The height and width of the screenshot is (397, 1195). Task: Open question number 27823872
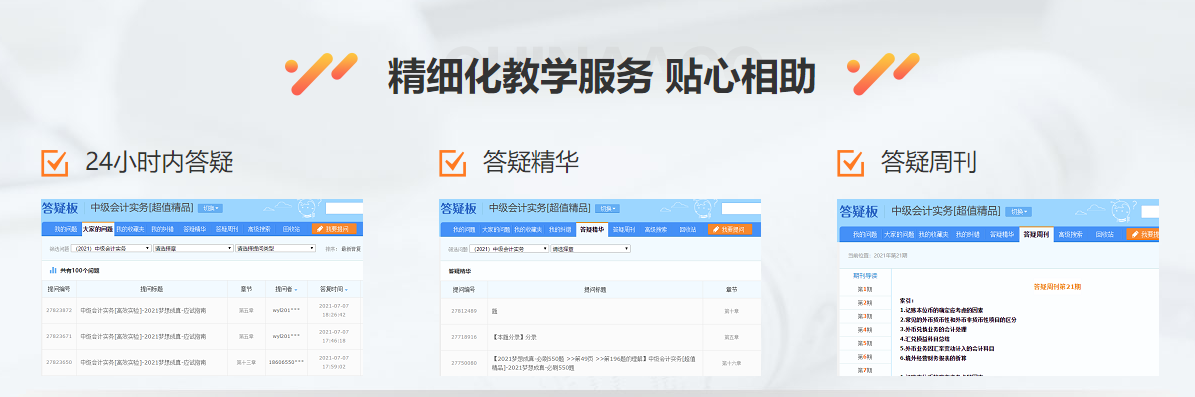coord(59,310)
